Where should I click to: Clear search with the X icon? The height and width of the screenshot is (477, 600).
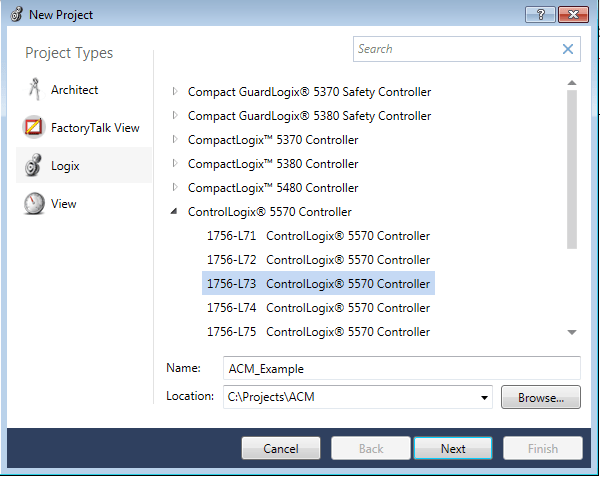[x=568, y=49]
